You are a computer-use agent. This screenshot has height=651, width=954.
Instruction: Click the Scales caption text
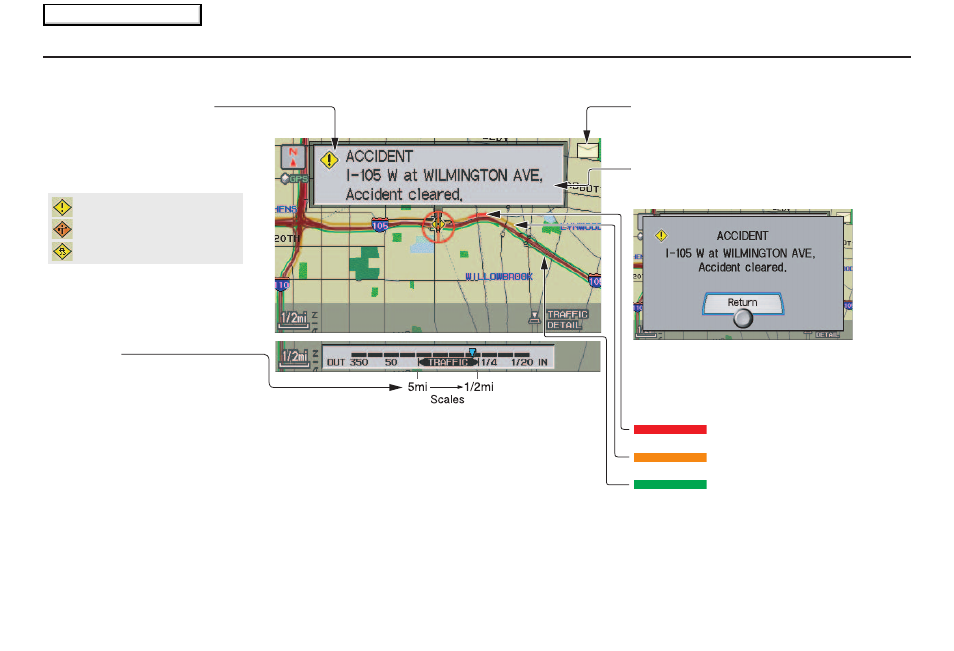(447, 400)
